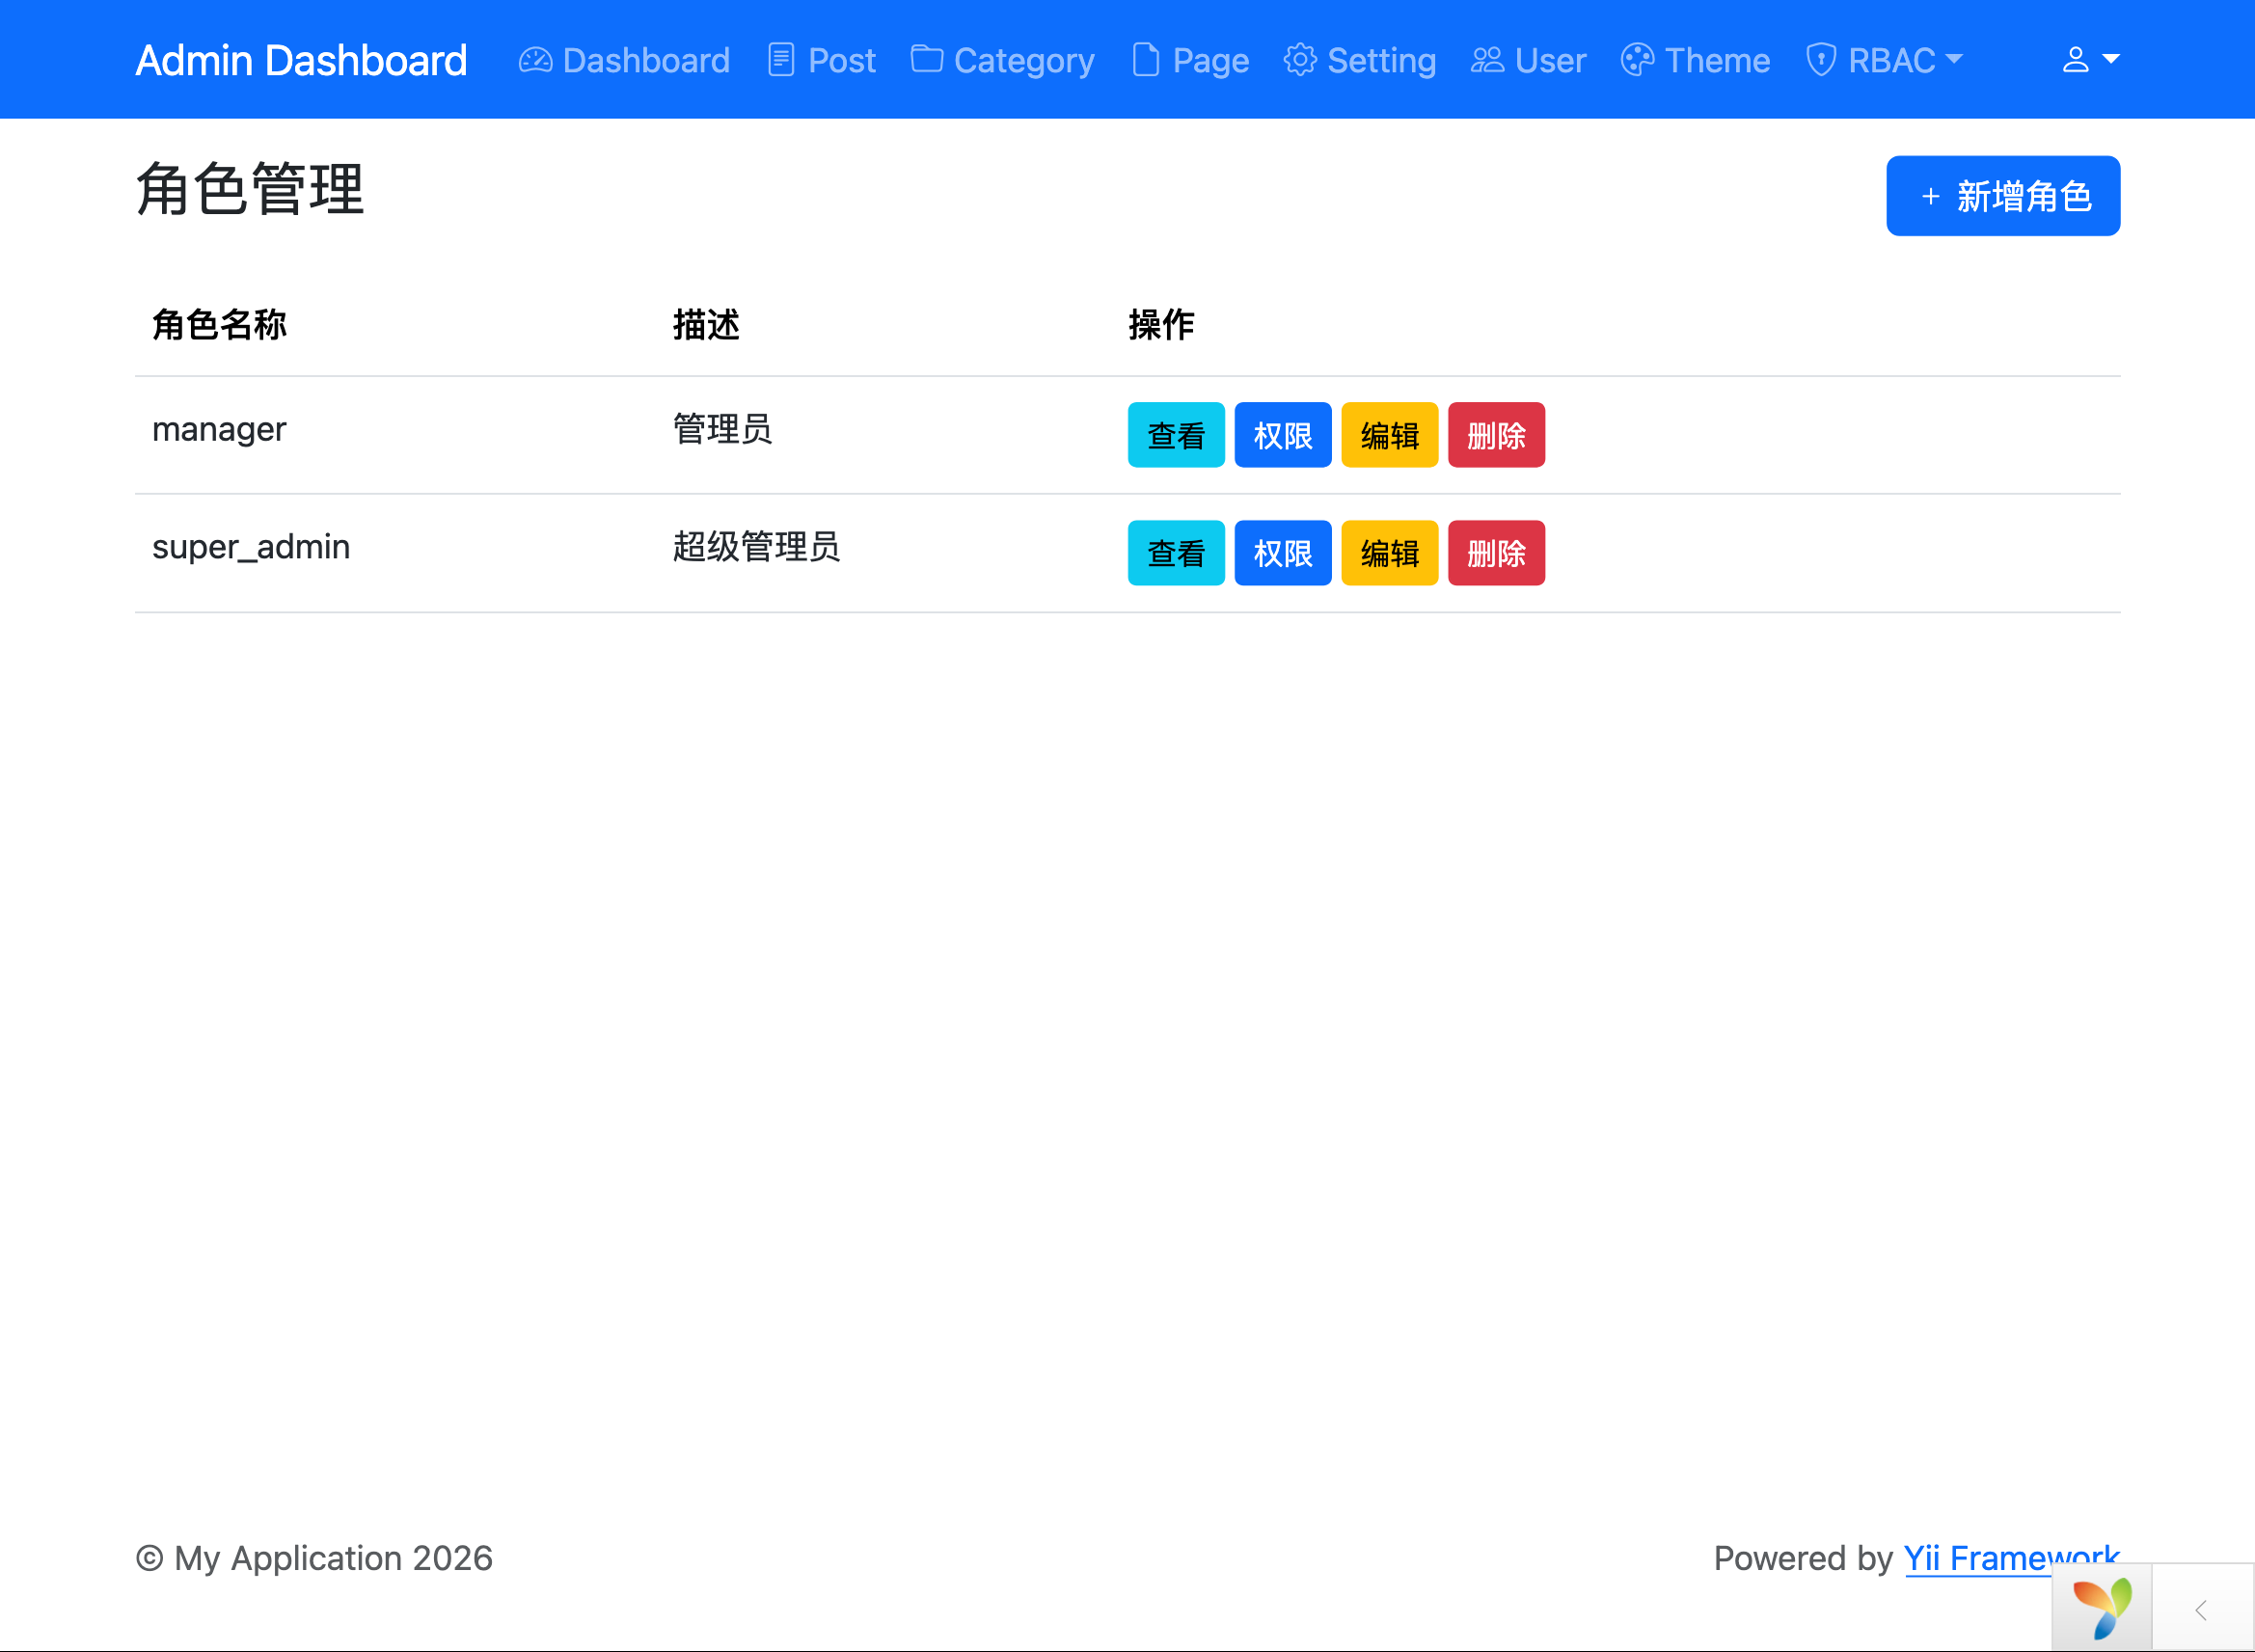Select the Dashboard gauge icon in navbar

(x=535, y=60)
